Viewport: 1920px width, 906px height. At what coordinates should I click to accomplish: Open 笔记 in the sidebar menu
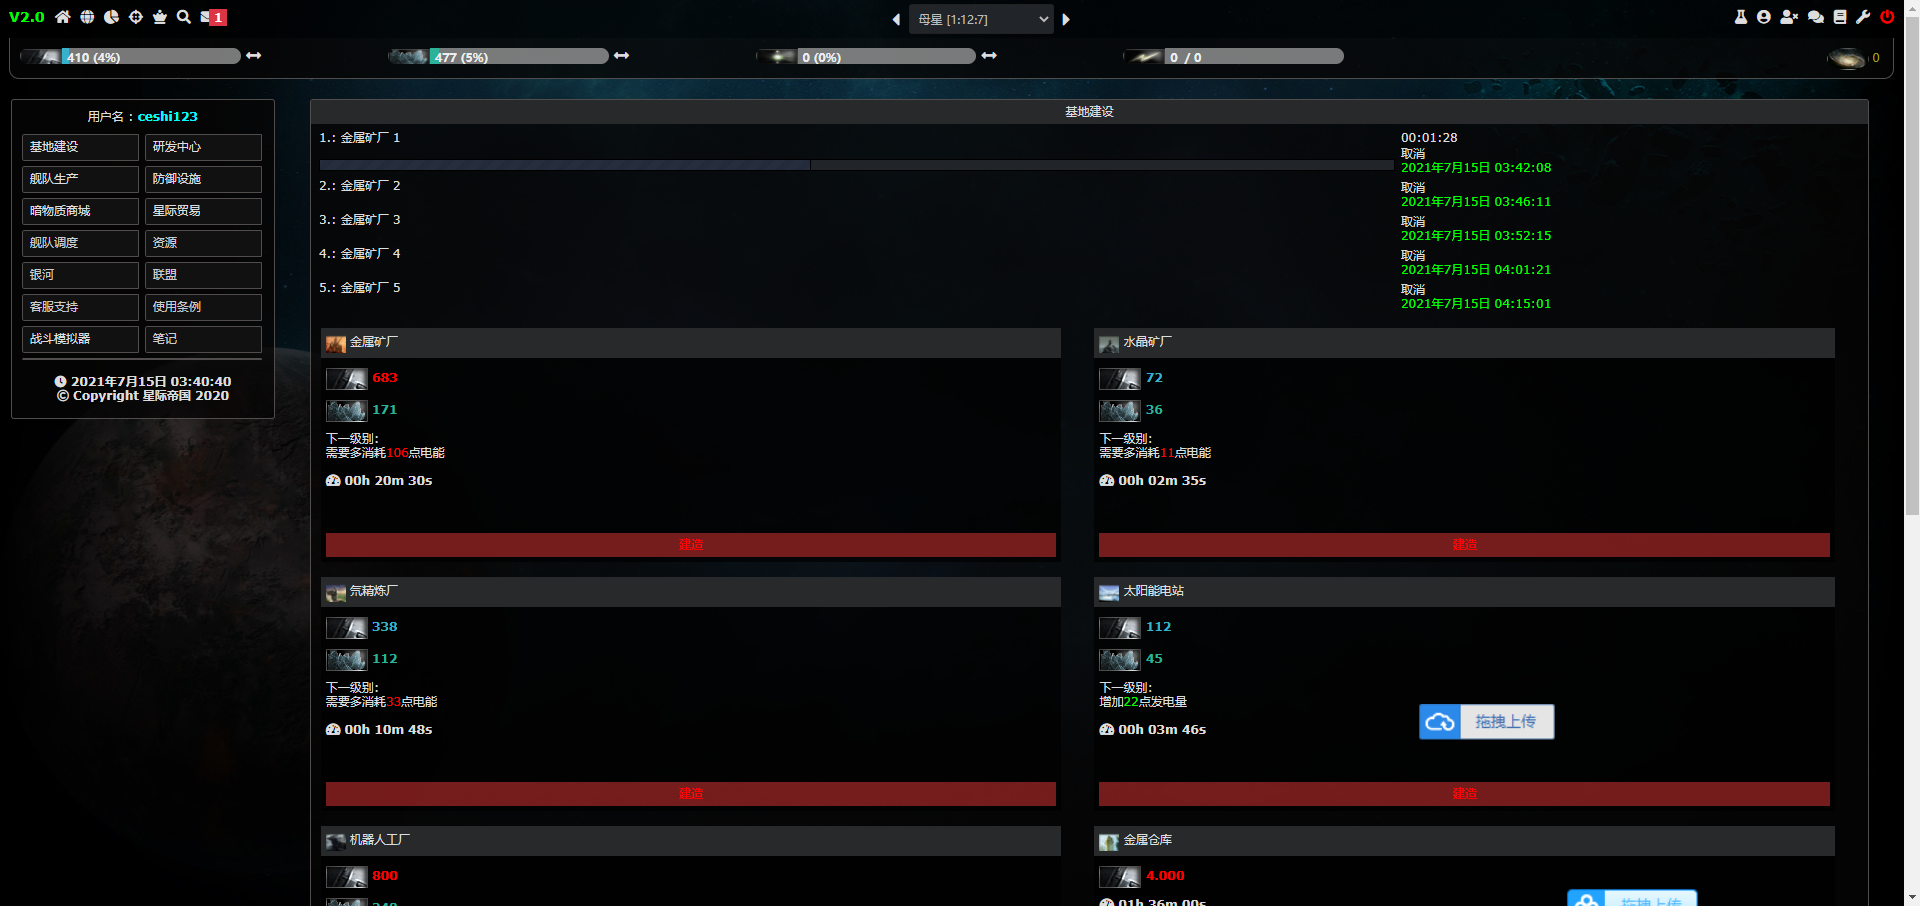203,339
